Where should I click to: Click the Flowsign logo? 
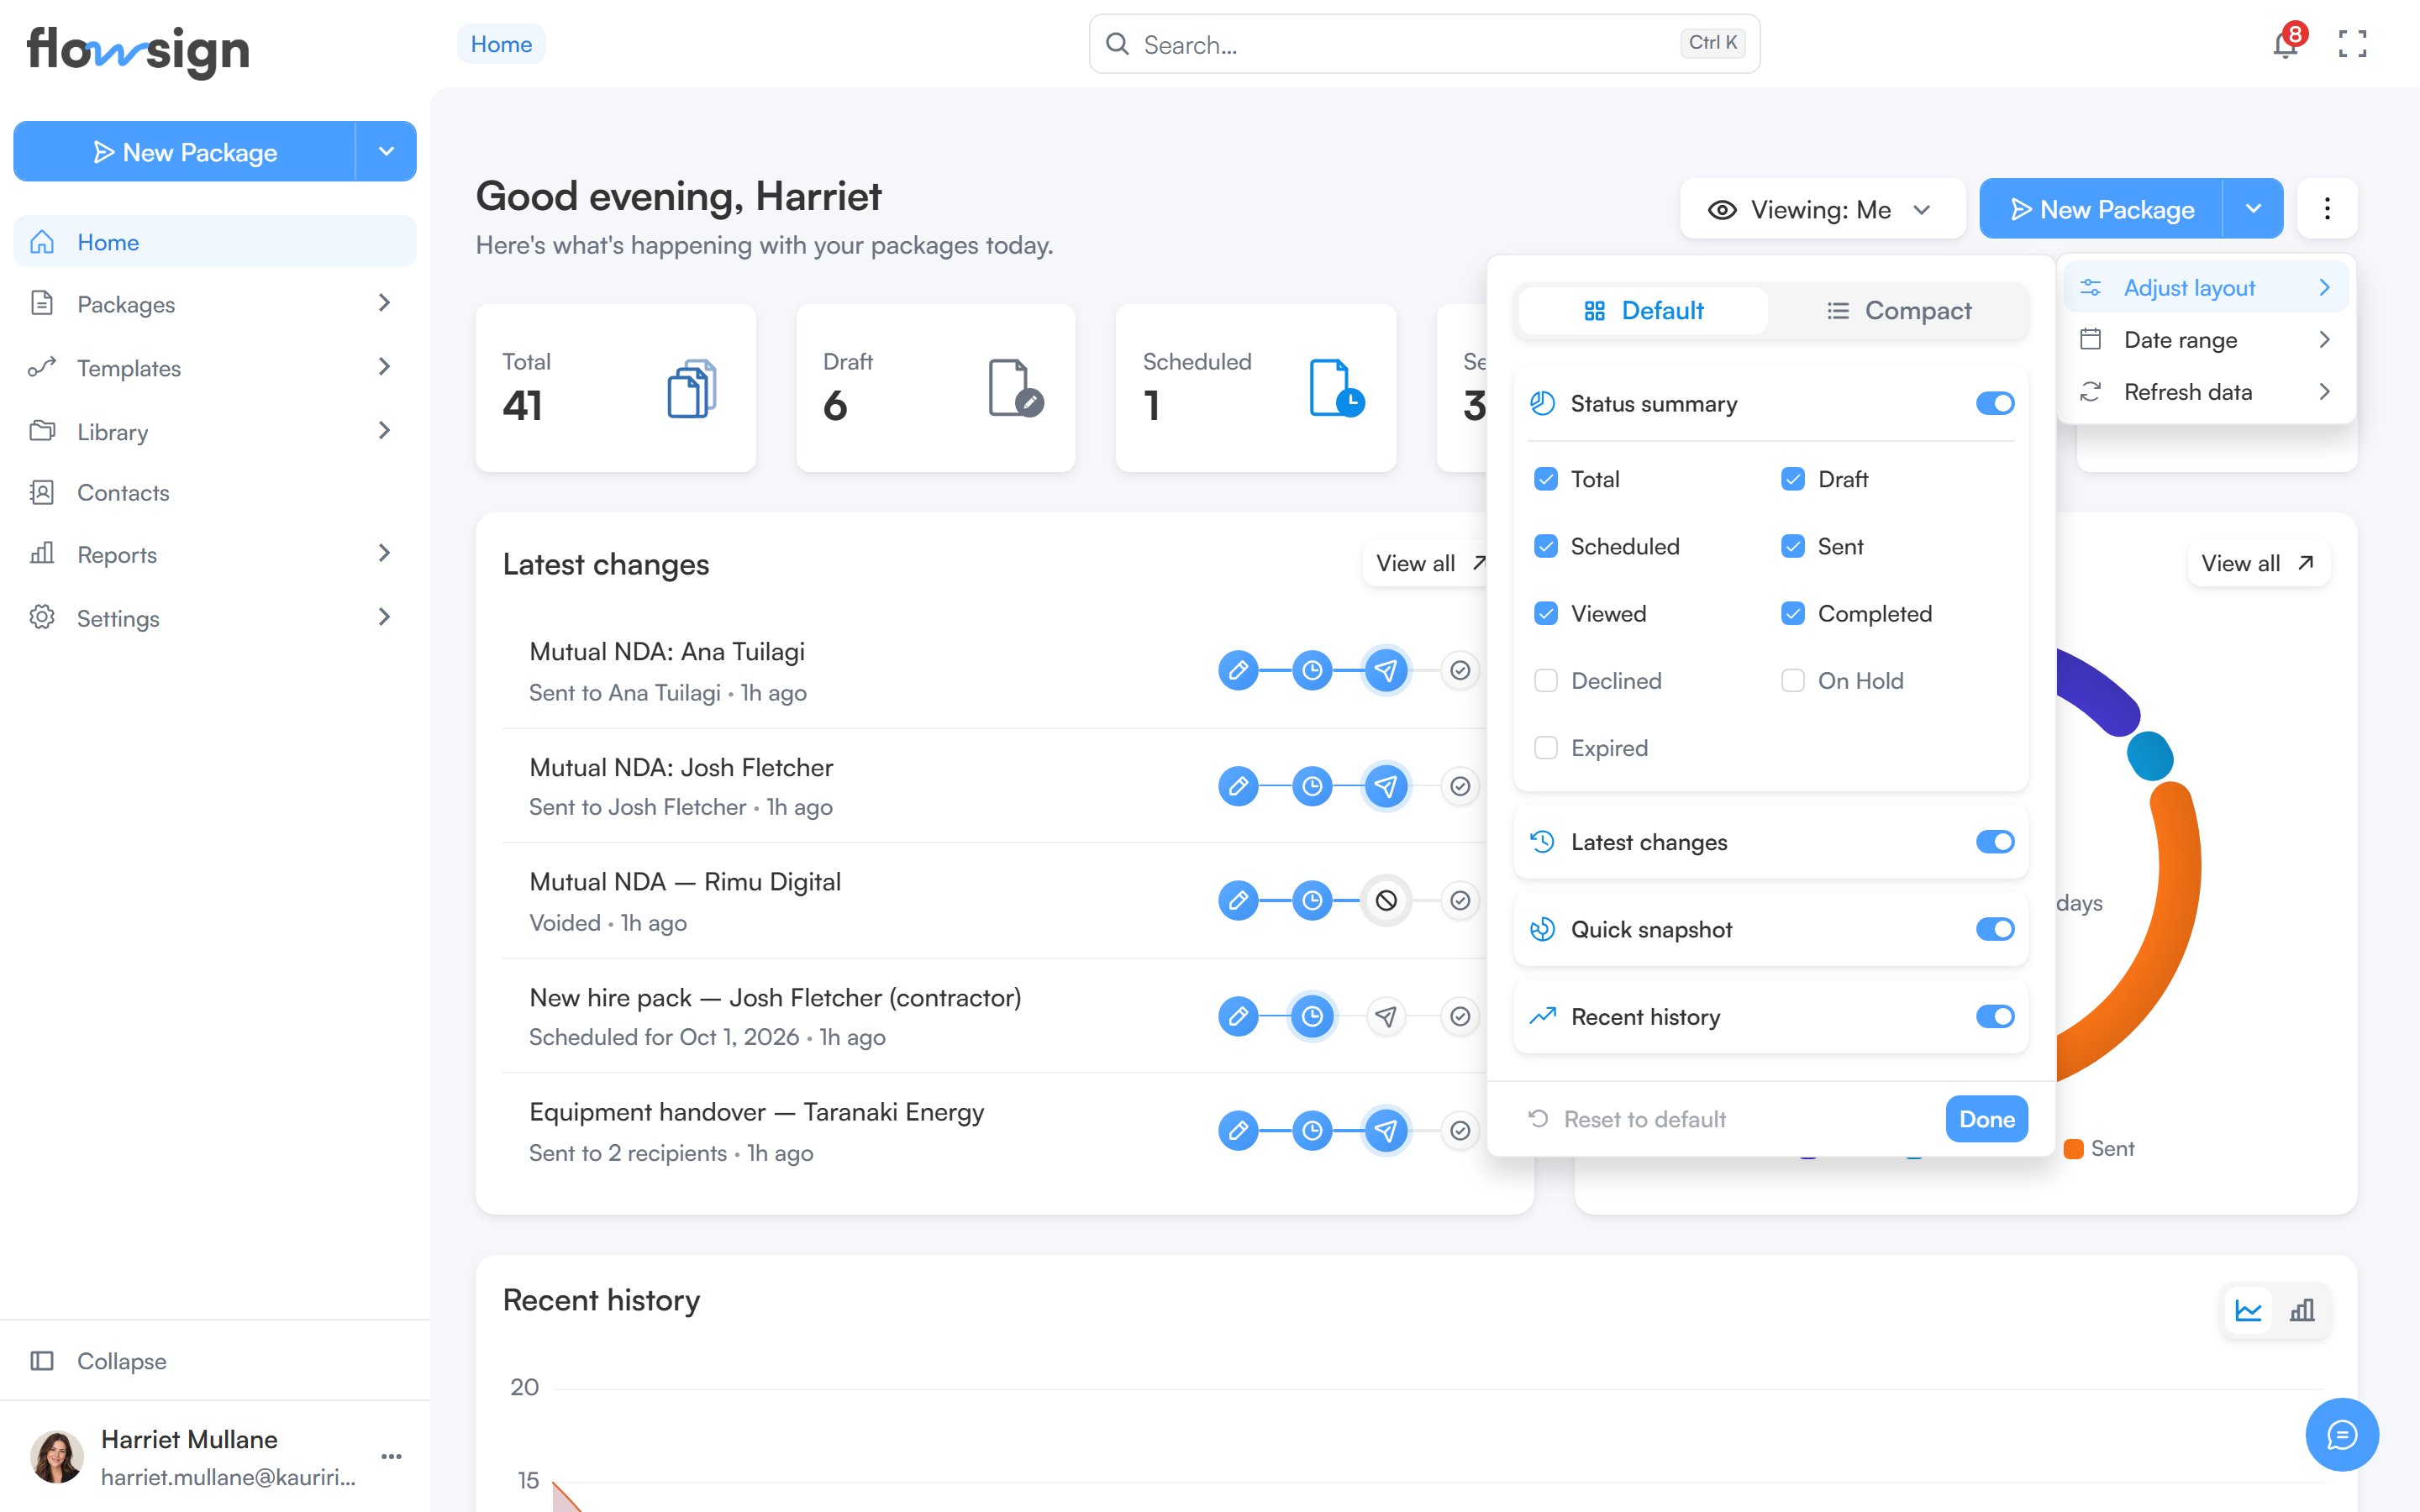[x=138, y=50]
